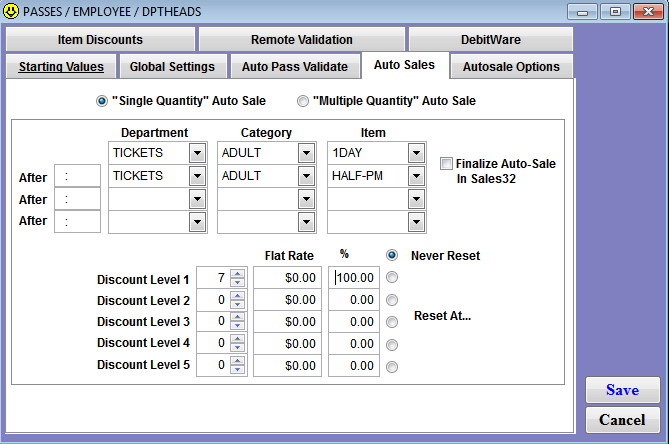Select reset radio button for Discount Level 5

392,366
